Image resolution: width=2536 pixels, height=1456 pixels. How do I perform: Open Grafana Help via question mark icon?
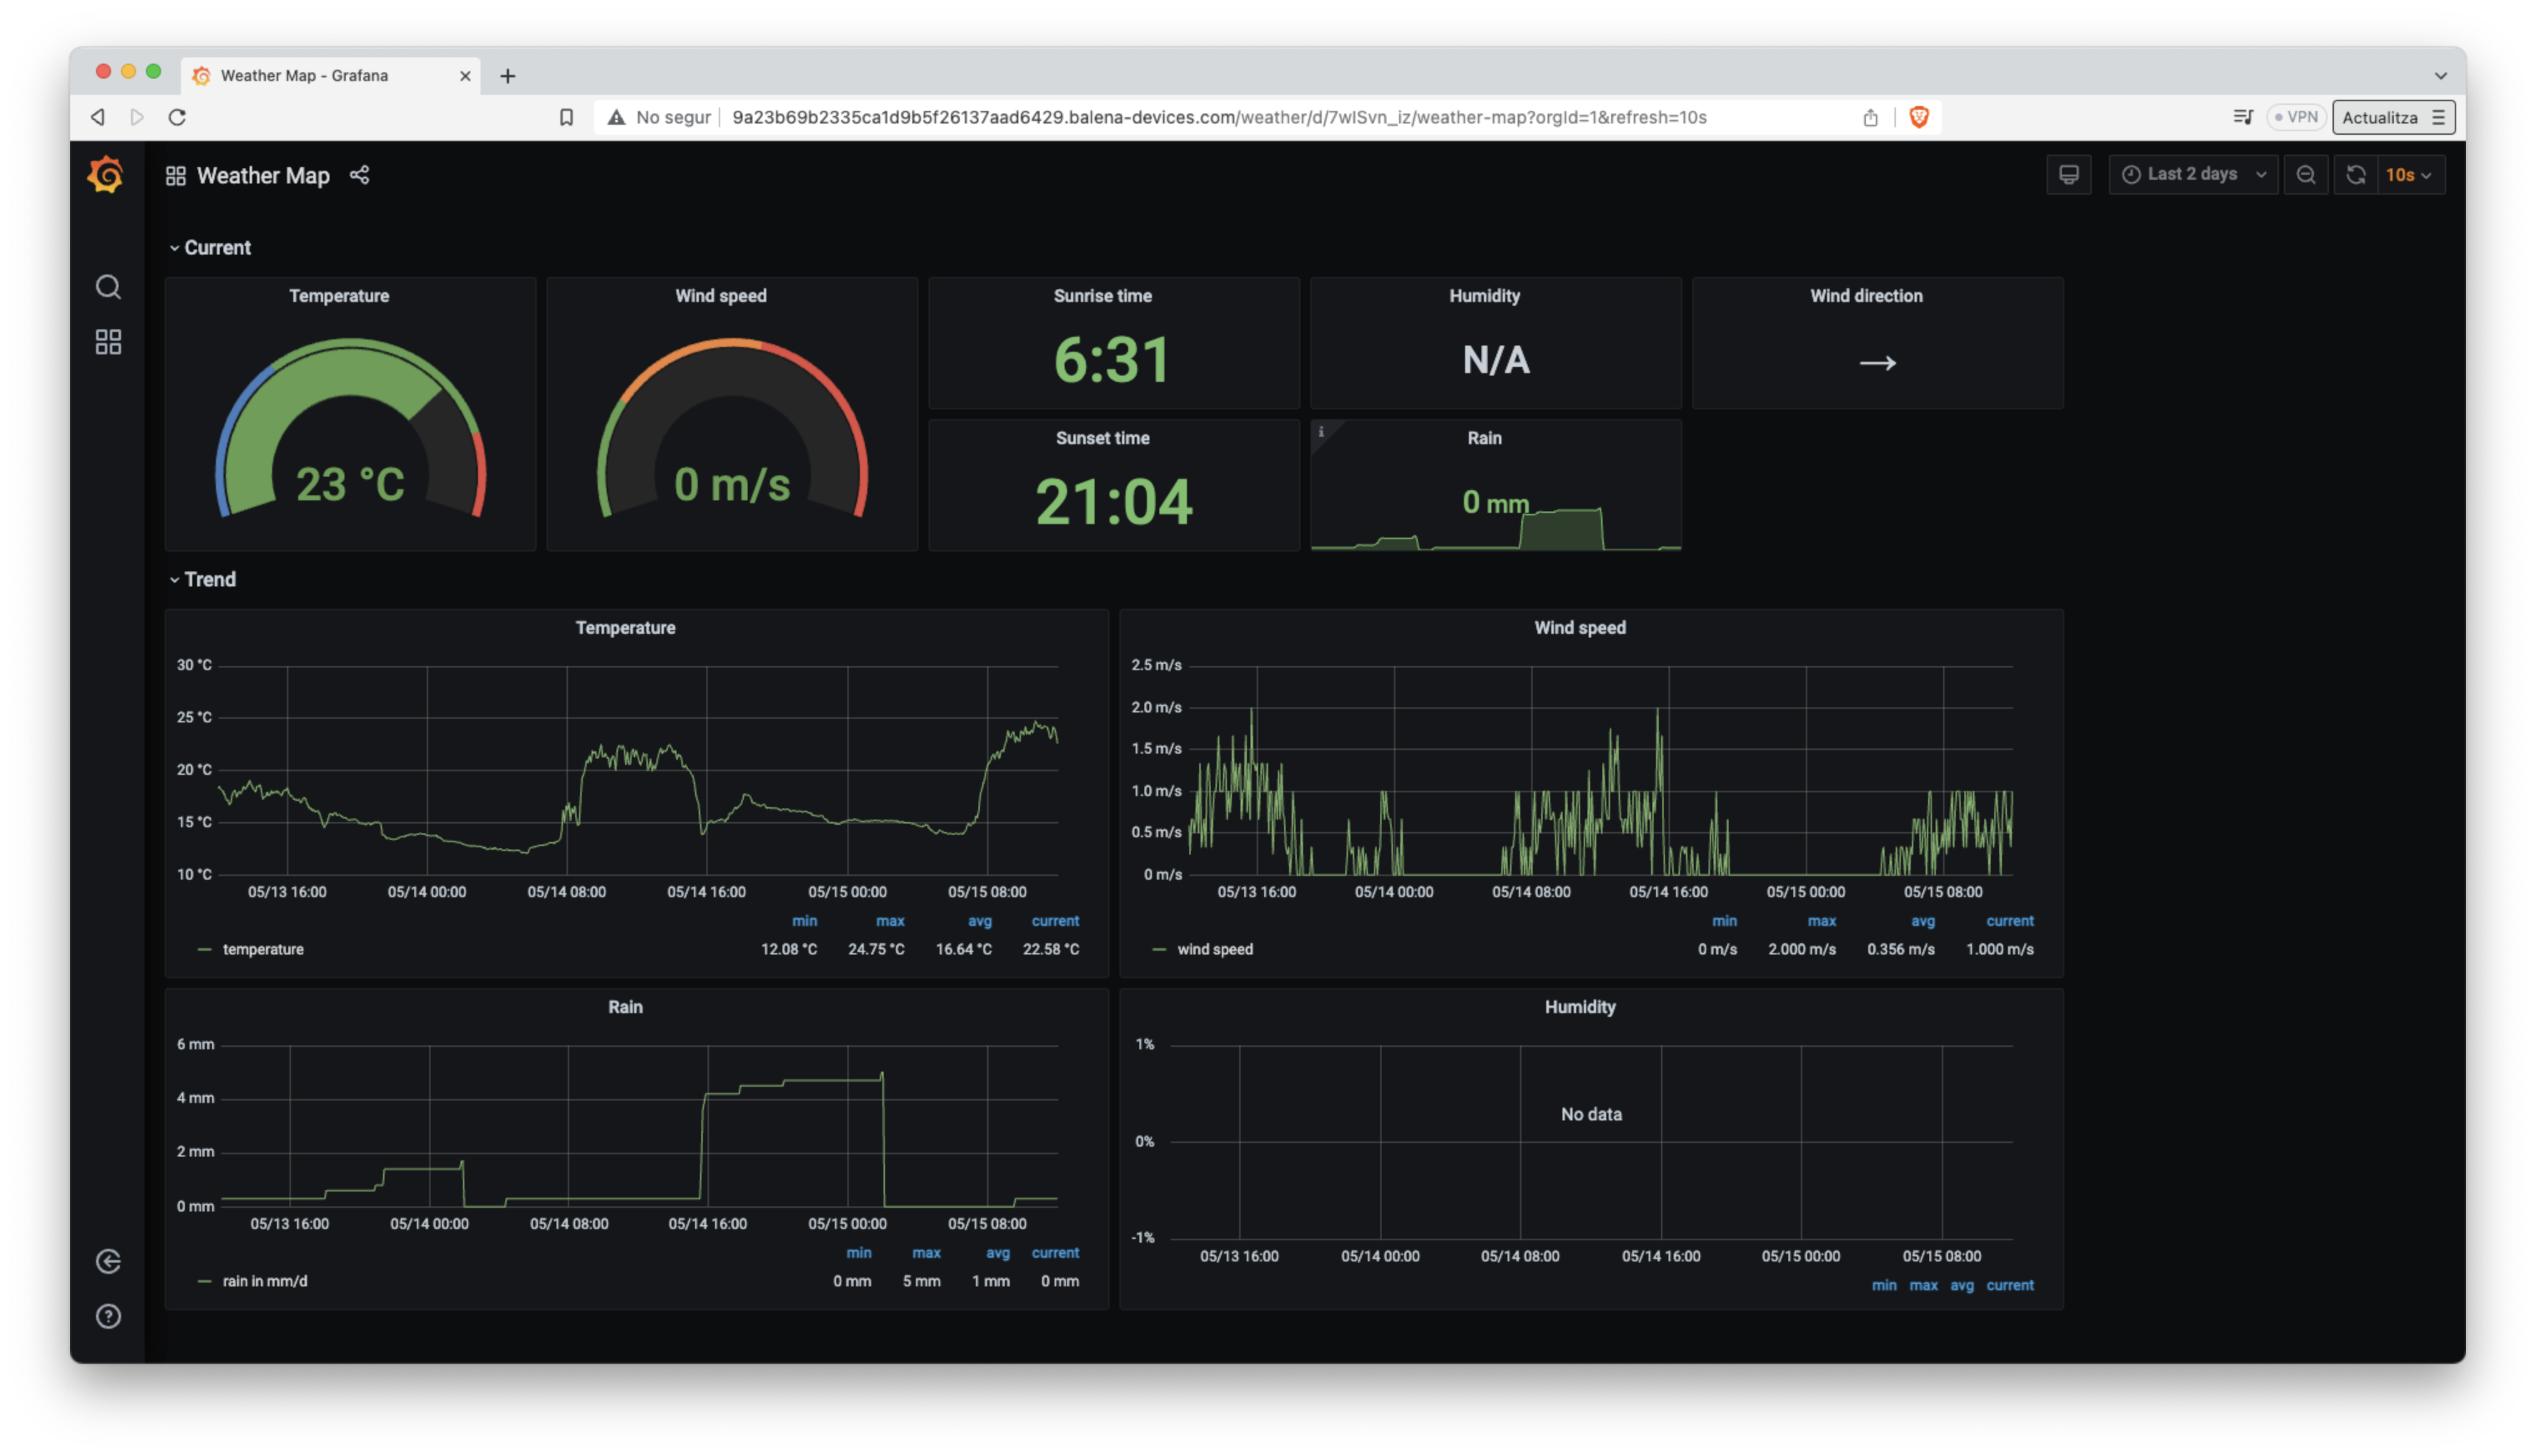click(108, 1316)
